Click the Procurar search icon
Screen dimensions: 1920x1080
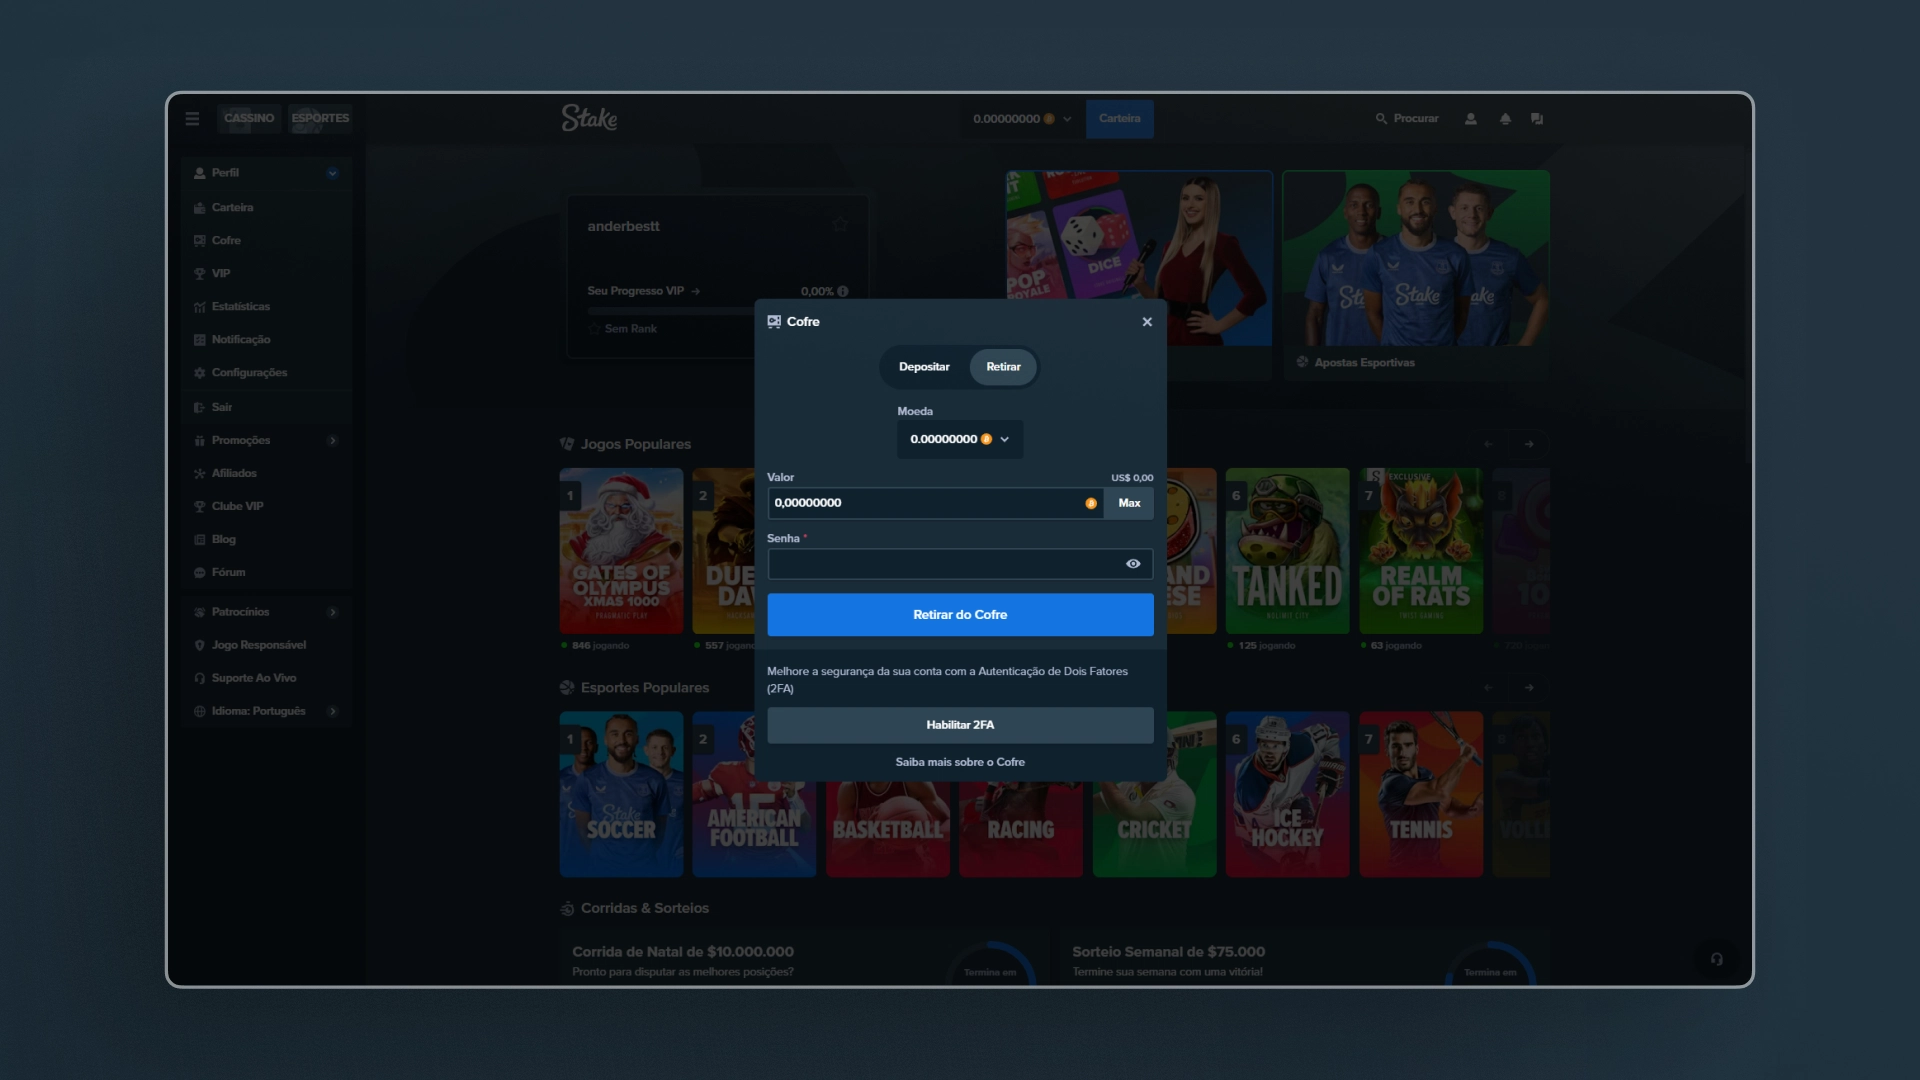point(1381,118)
